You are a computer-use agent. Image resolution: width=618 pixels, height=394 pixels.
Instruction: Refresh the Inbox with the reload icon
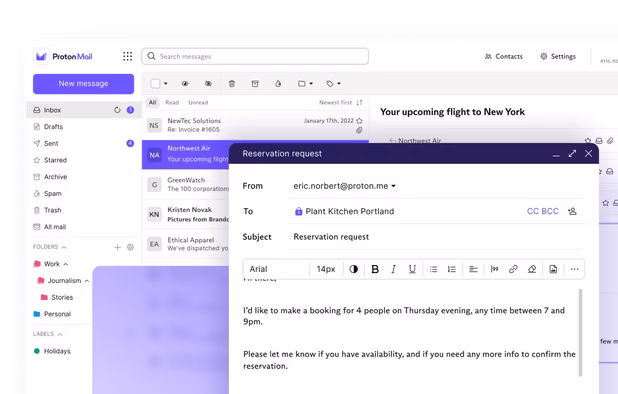click(117, 110)
